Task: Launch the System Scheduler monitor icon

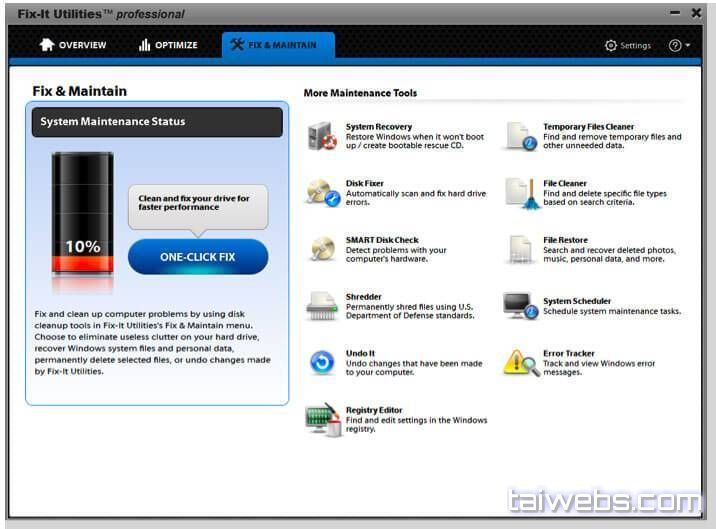Action: click(x=520, y=305)
